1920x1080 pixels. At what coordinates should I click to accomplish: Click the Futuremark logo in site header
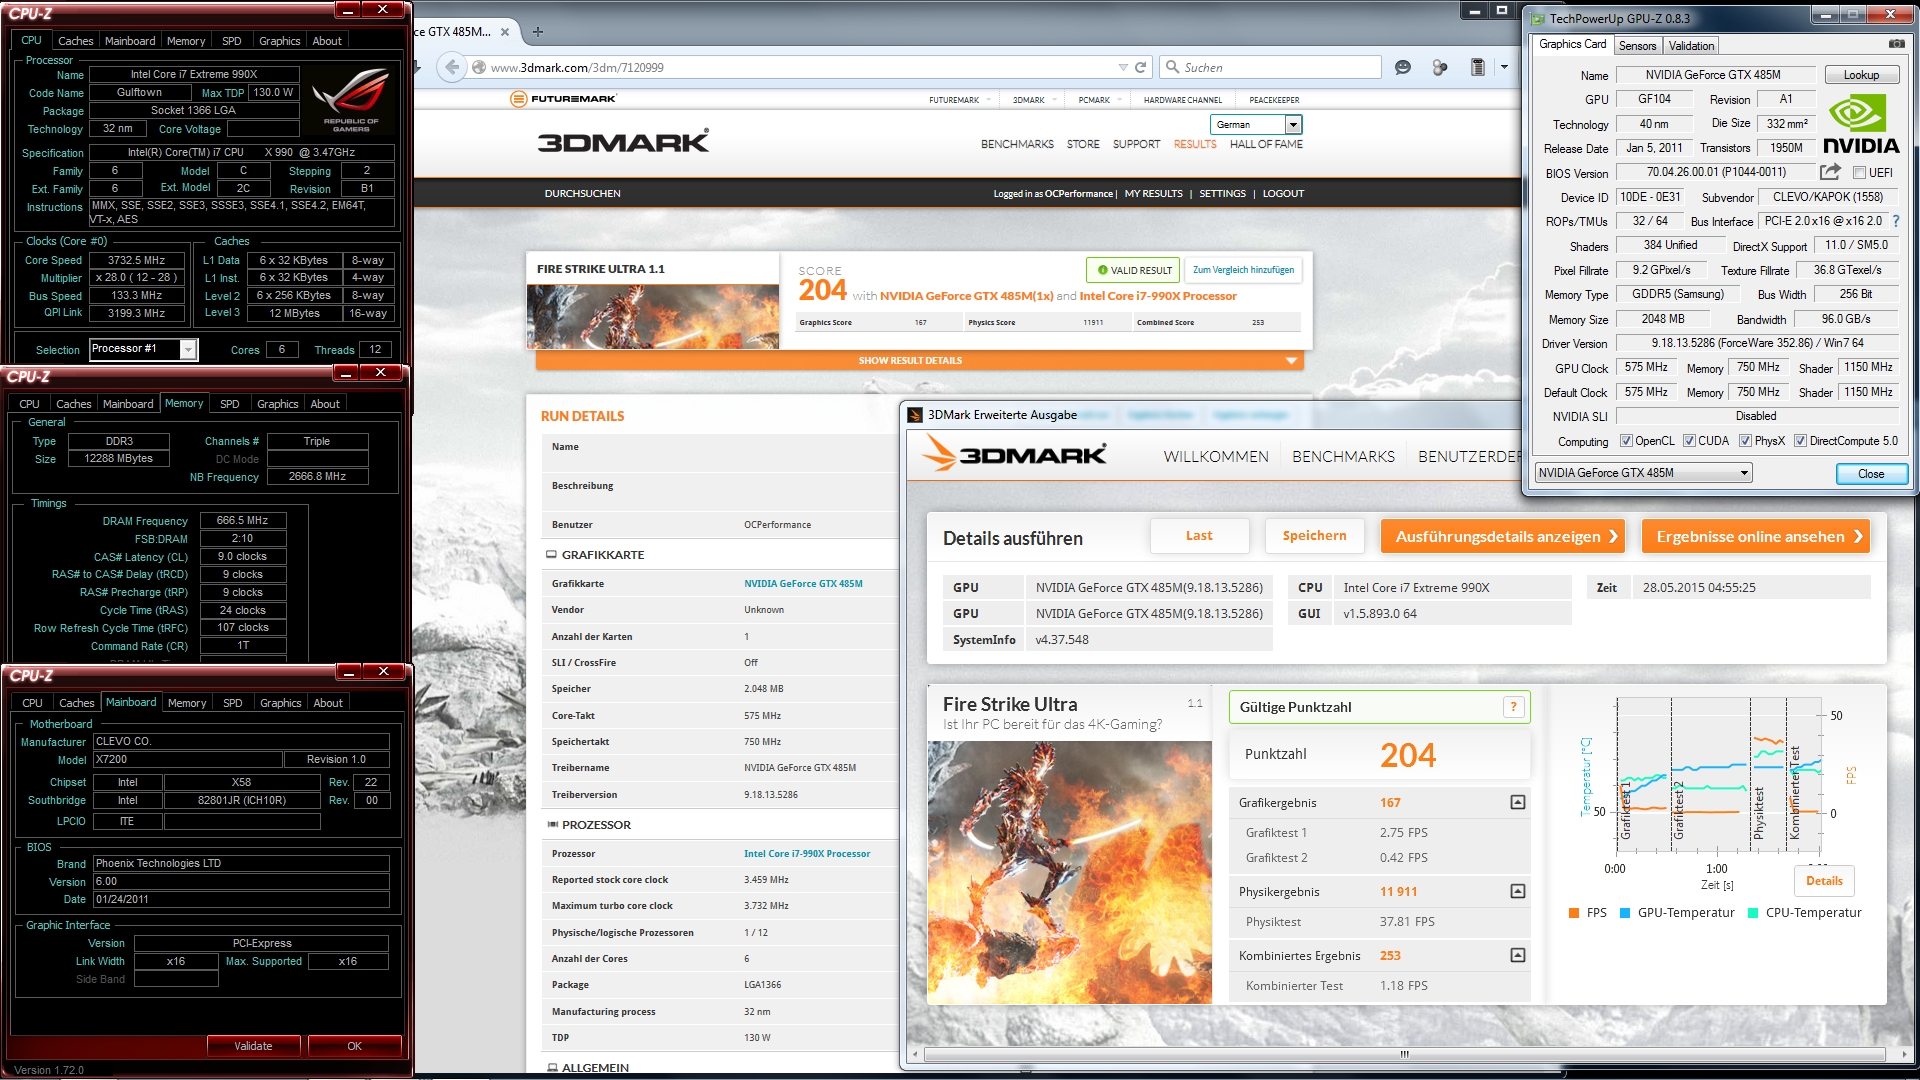click(563, 98)
